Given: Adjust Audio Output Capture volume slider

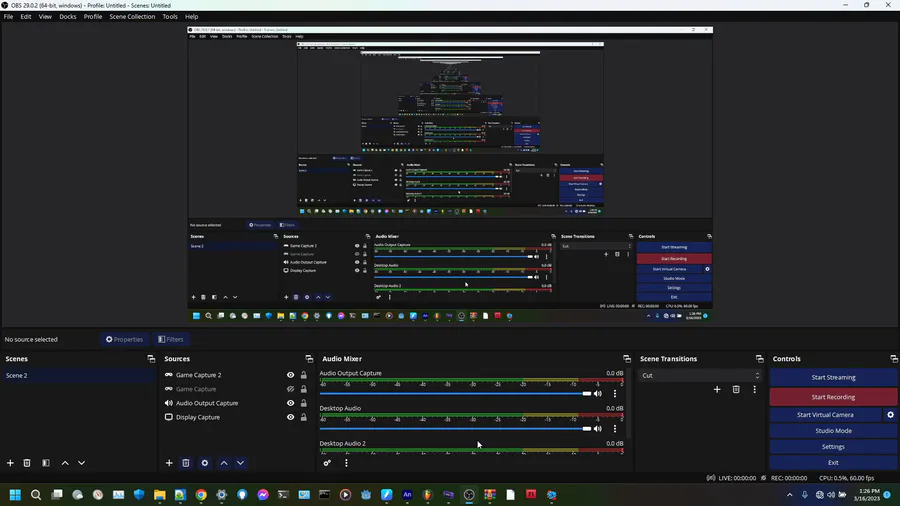Looking at the screenshot, I should [x=455, y=394].
